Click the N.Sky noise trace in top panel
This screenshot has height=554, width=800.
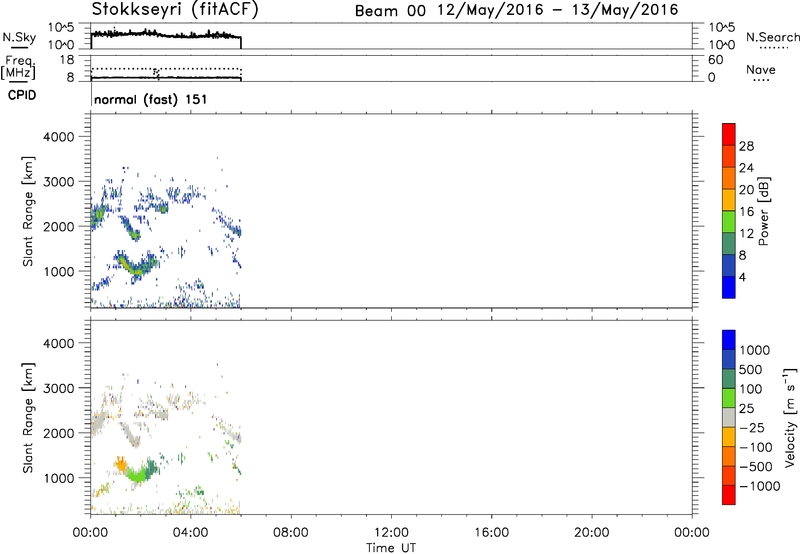tap(166, 35)
